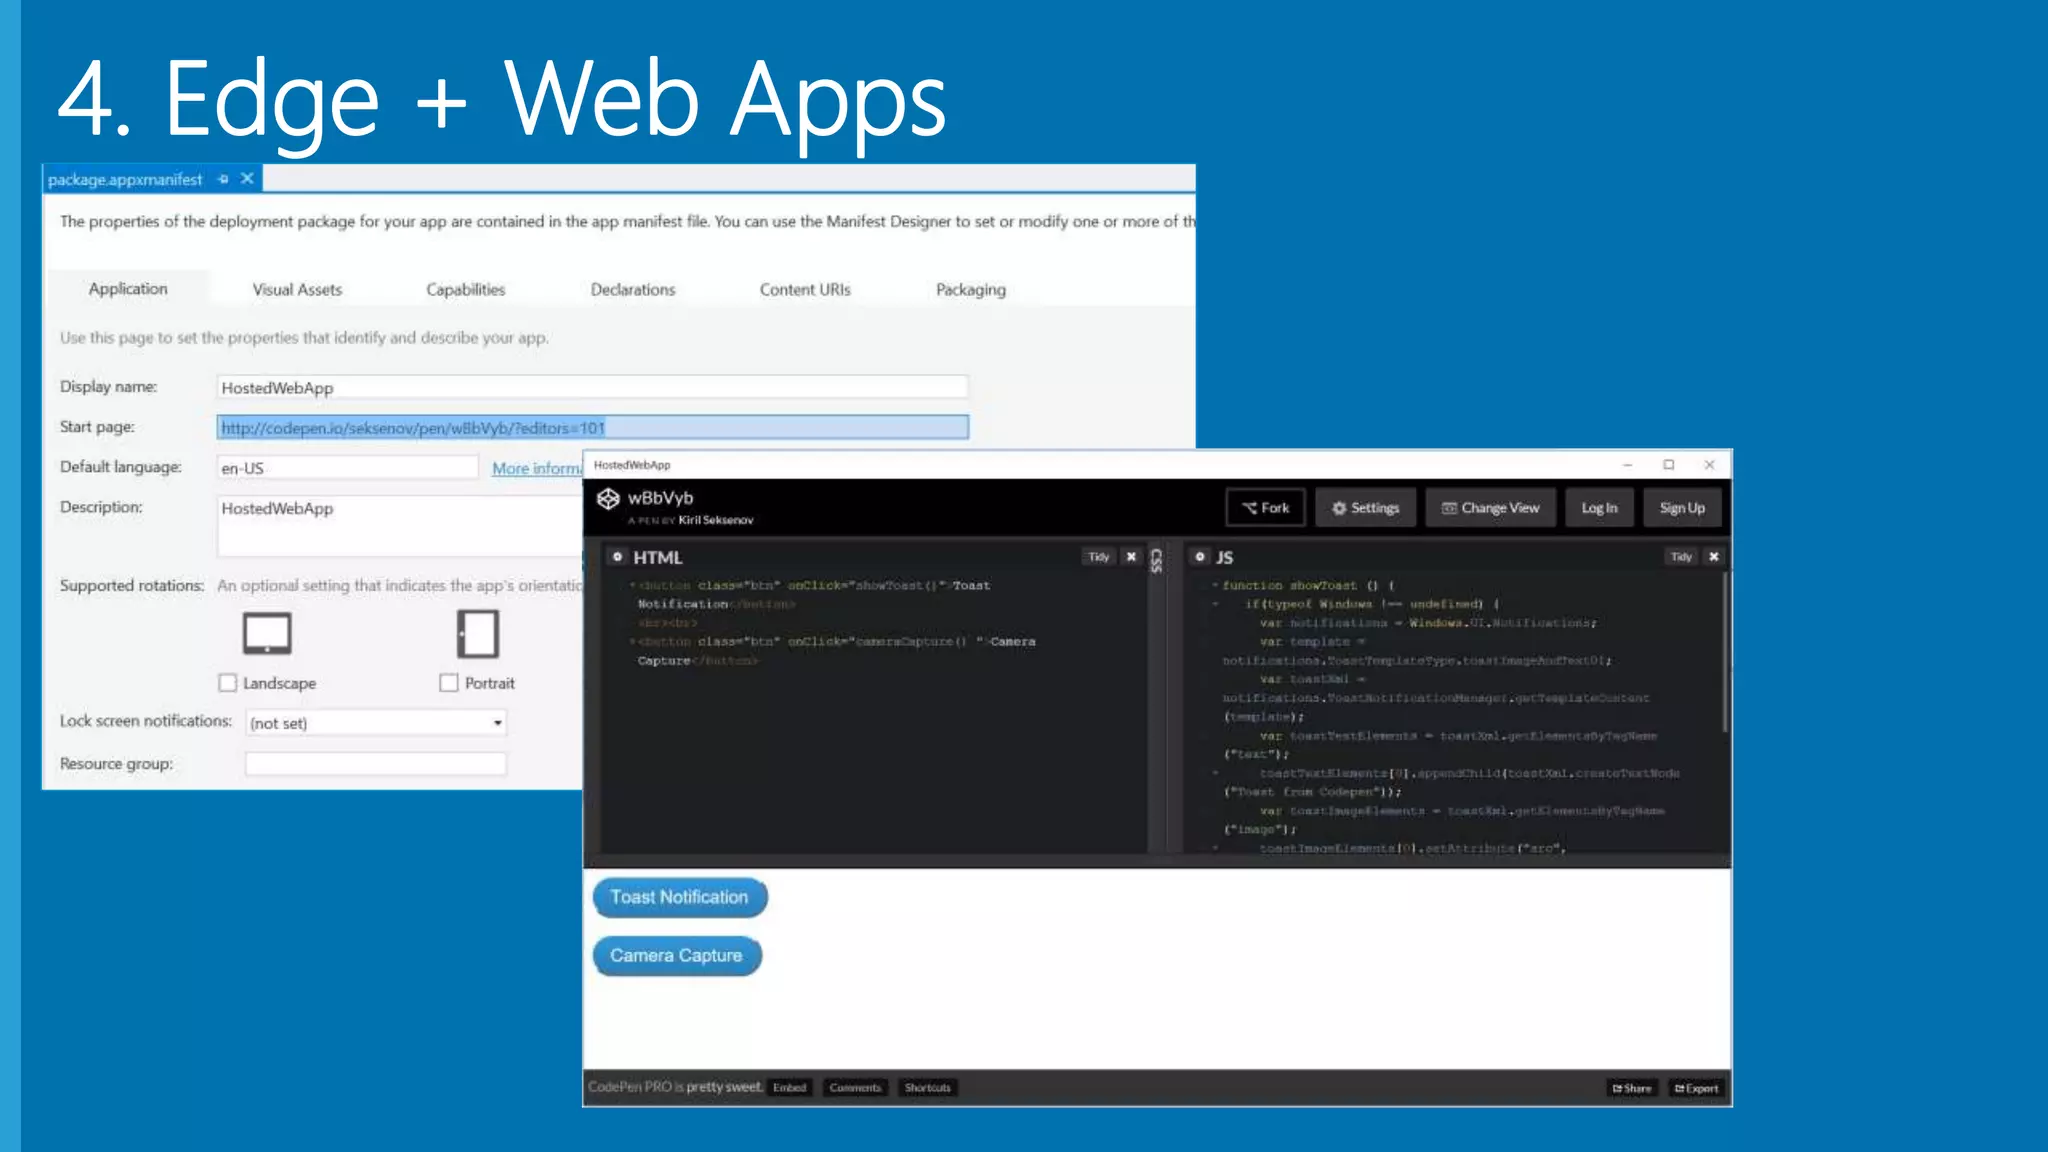
Task: Click the Toast Notification button
Action: click(x=680, y=898)
